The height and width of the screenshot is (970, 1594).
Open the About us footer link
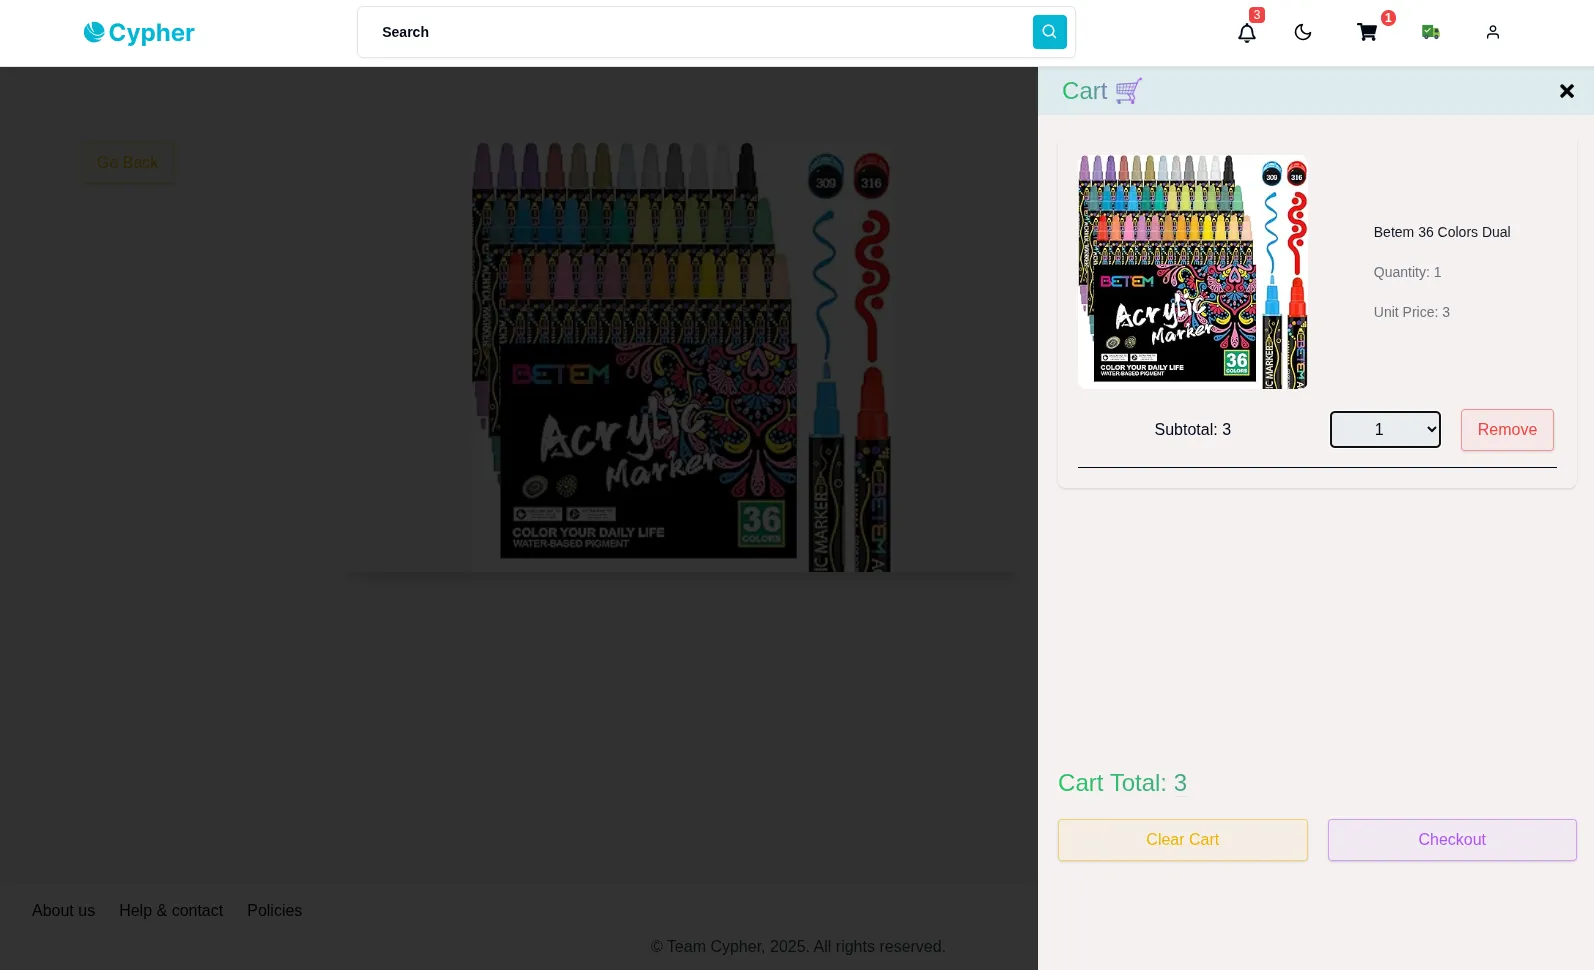pyautogui.click(x=63, y=911)
